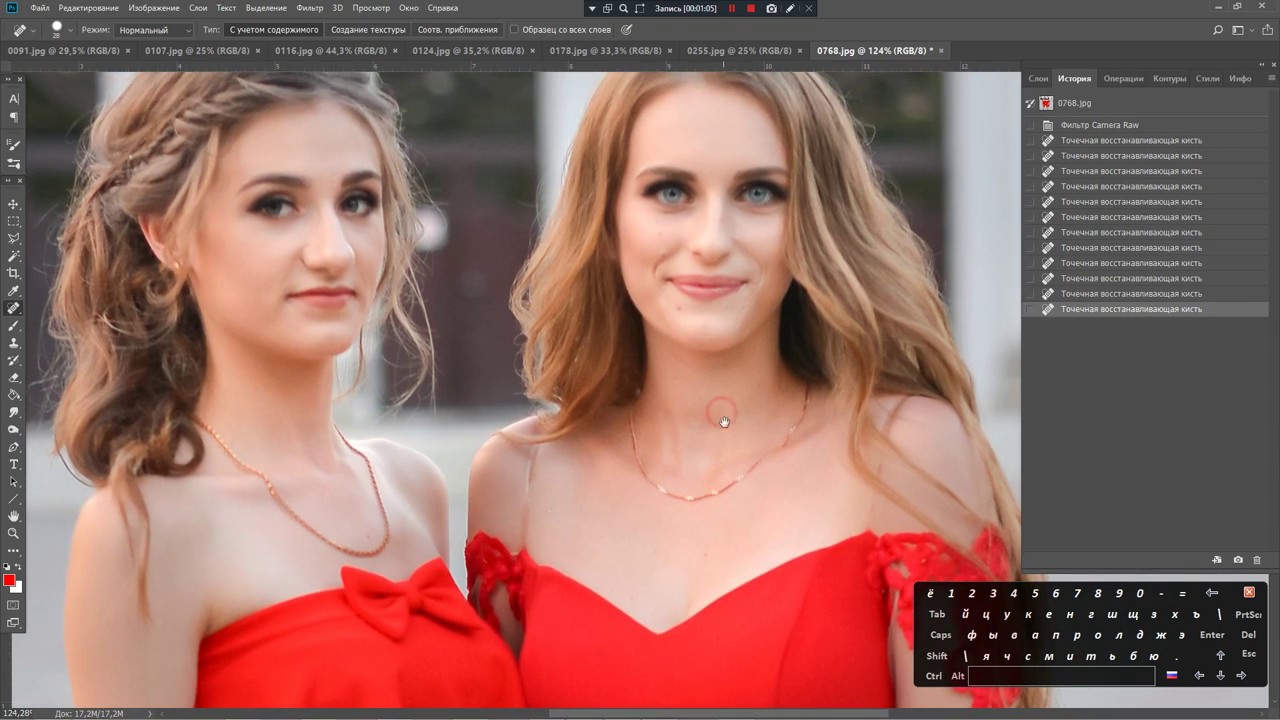The height and width of the screenshot is (720, 1280).
Task: Stop the screen recording
Action: point(751,8)
